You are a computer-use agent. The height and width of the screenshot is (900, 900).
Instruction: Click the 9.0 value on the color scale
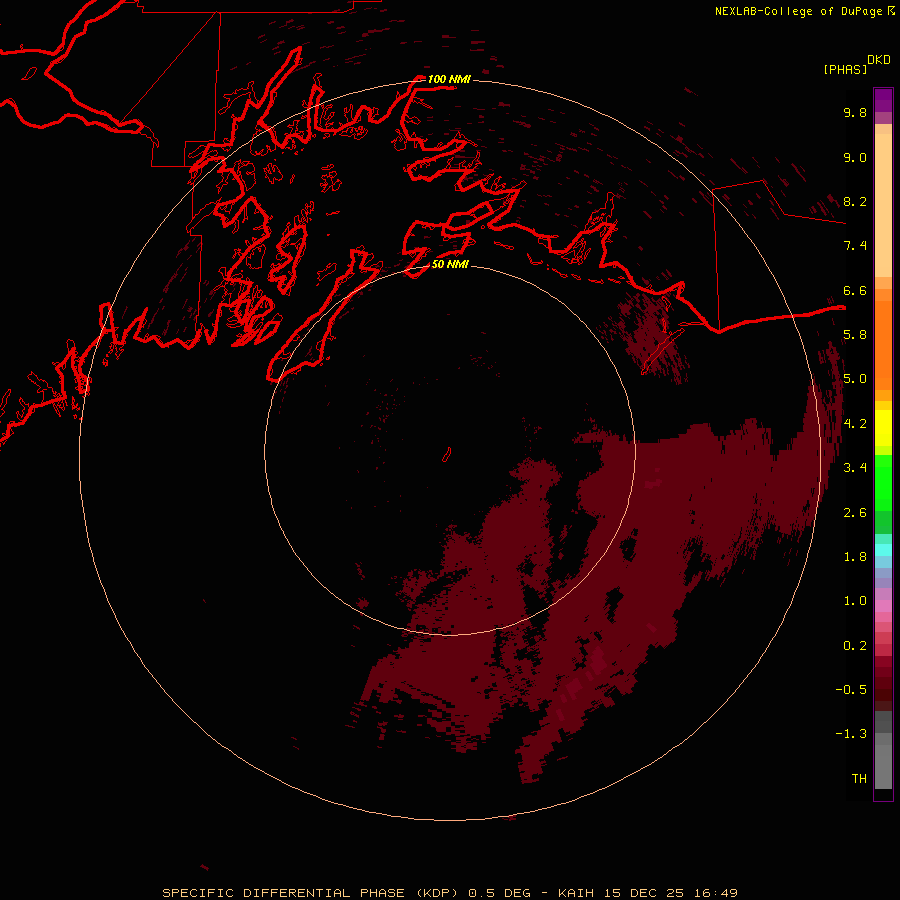[x=855, y=157]
